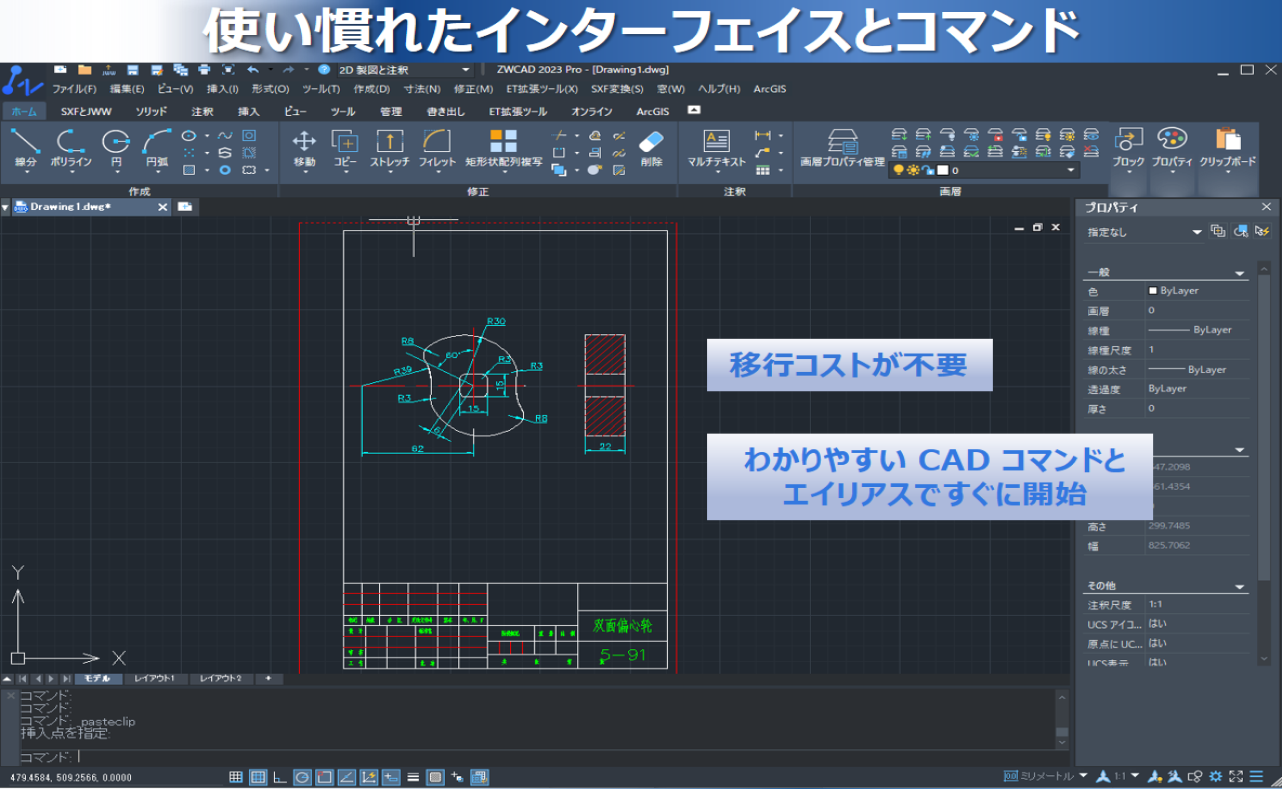The width and height of the screenshot is (1282, 789).
Task: Toggle the layer on/off lightbulb icon
Action: click(898, 170)
